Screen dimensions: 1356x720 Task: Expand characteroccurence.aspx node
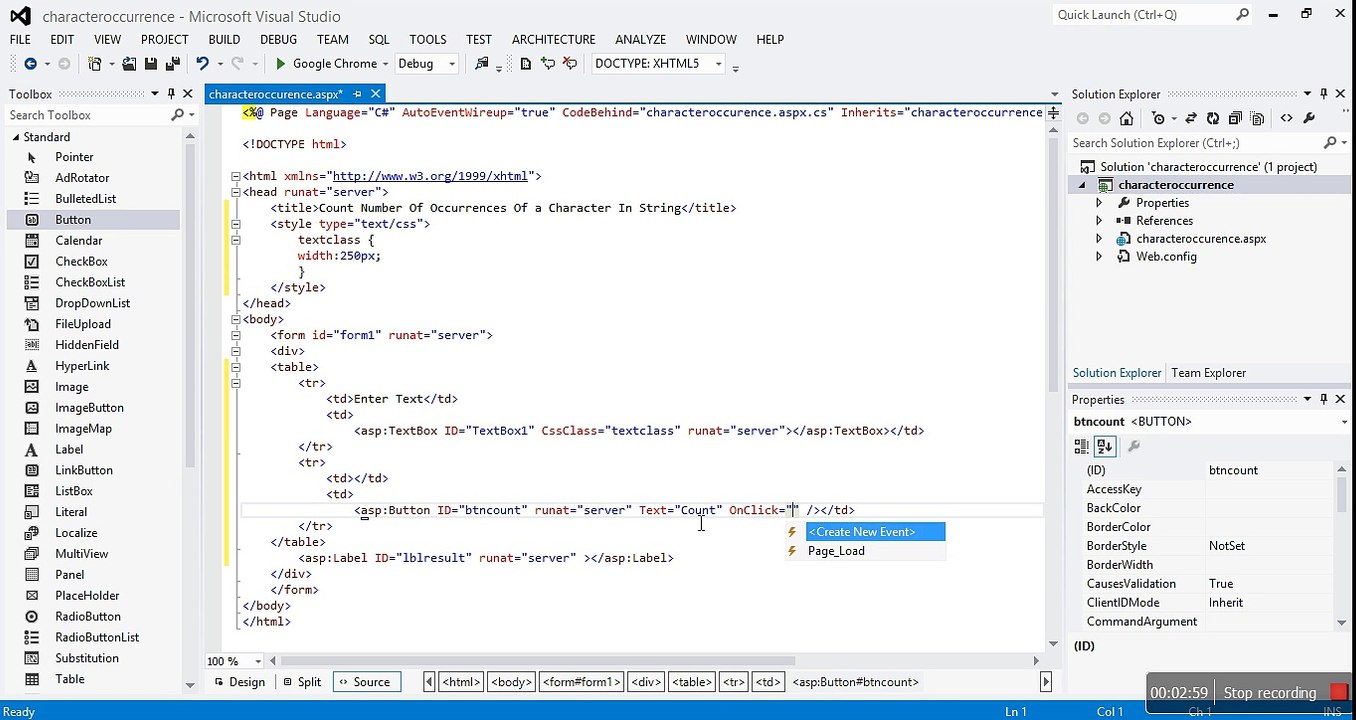(x=1099, y=239)
